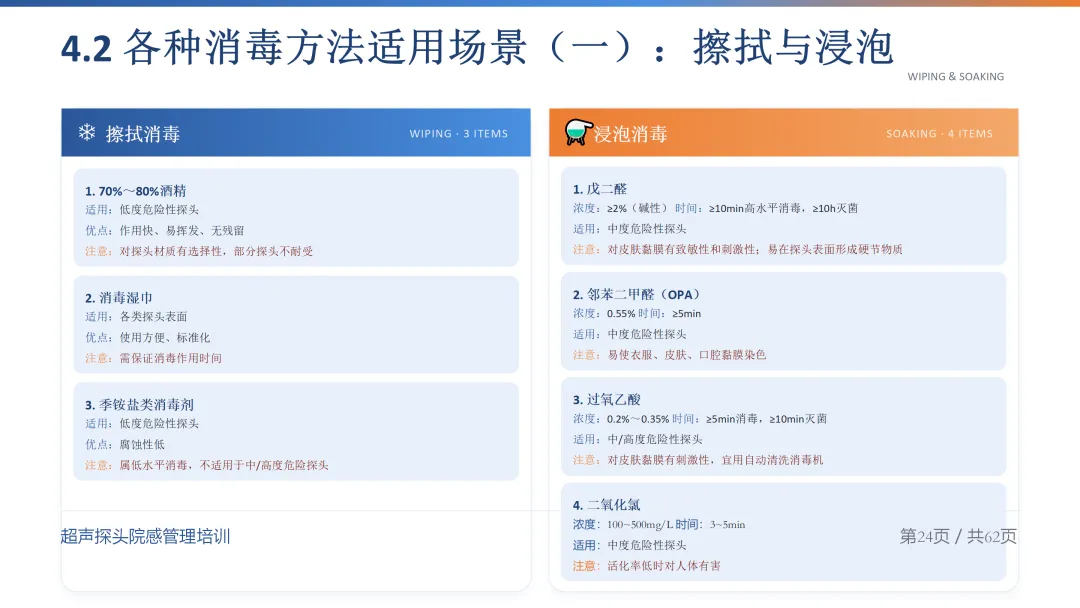Select the heading 4. 二氧化氯
Screen dimensions: 1080x608
click(x=607, y=505)
